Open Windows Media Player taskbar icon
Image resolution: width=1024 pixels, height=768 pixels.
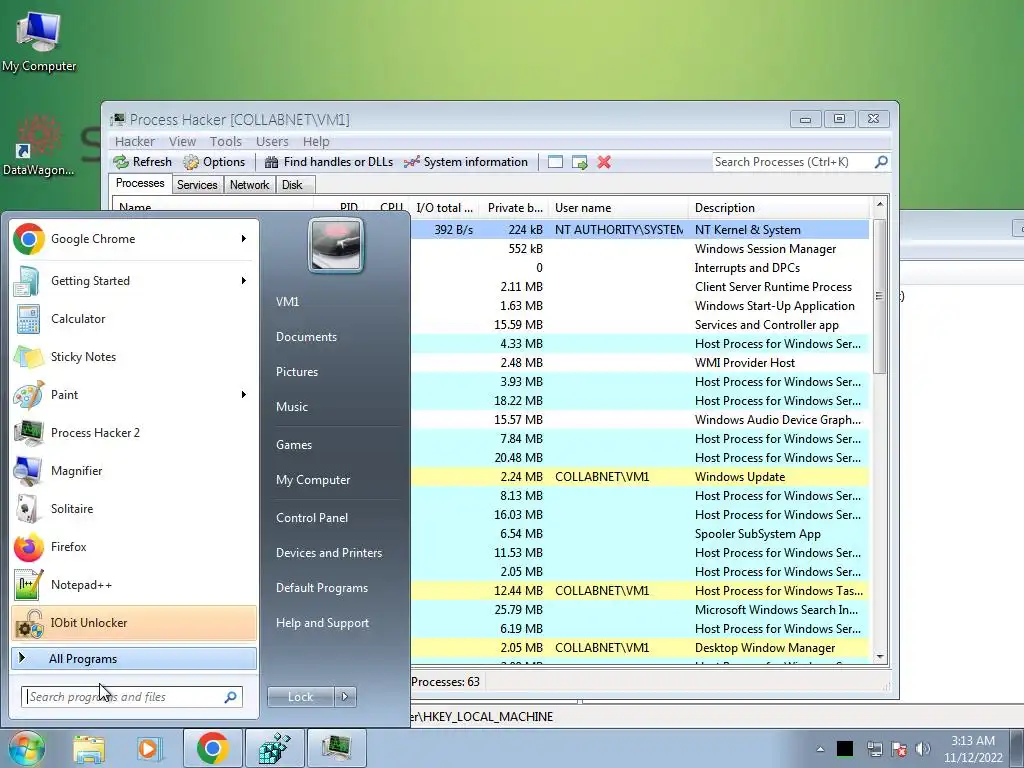pos(150,748)
